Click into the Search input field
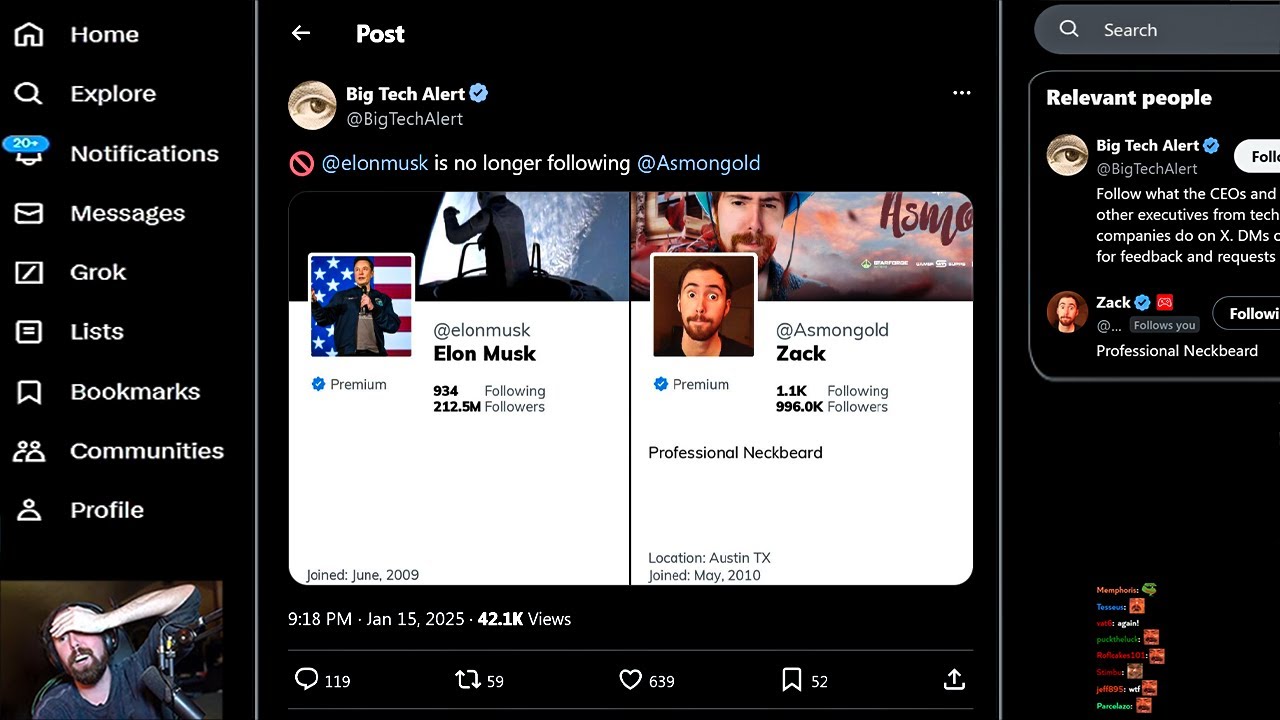Viewport: 1280px width, 720px height. pyautogui.click(x=1180, y=30)
